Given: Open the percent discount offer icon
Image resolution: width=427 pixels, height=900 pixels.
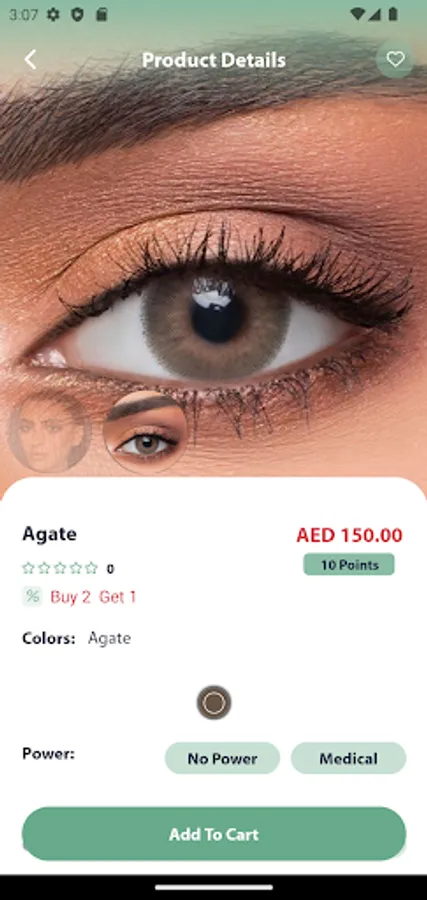Looking at the screenshot, I should pos(32,596).
